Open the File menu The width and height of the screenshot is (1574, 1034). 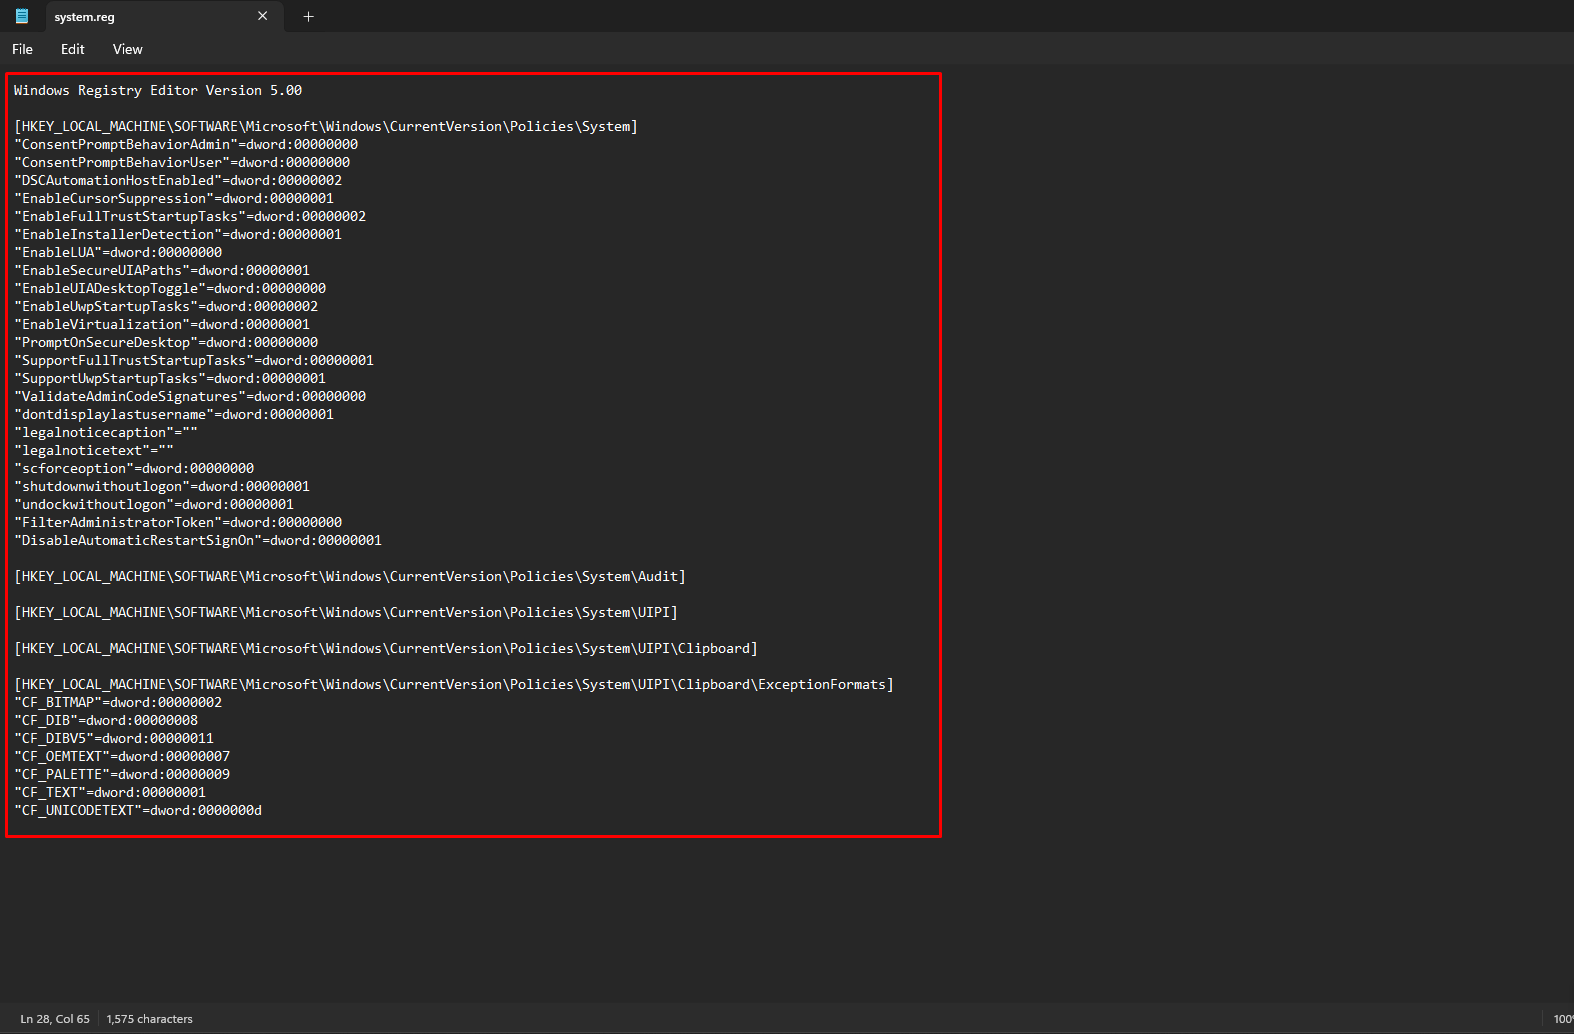(22, 49)
